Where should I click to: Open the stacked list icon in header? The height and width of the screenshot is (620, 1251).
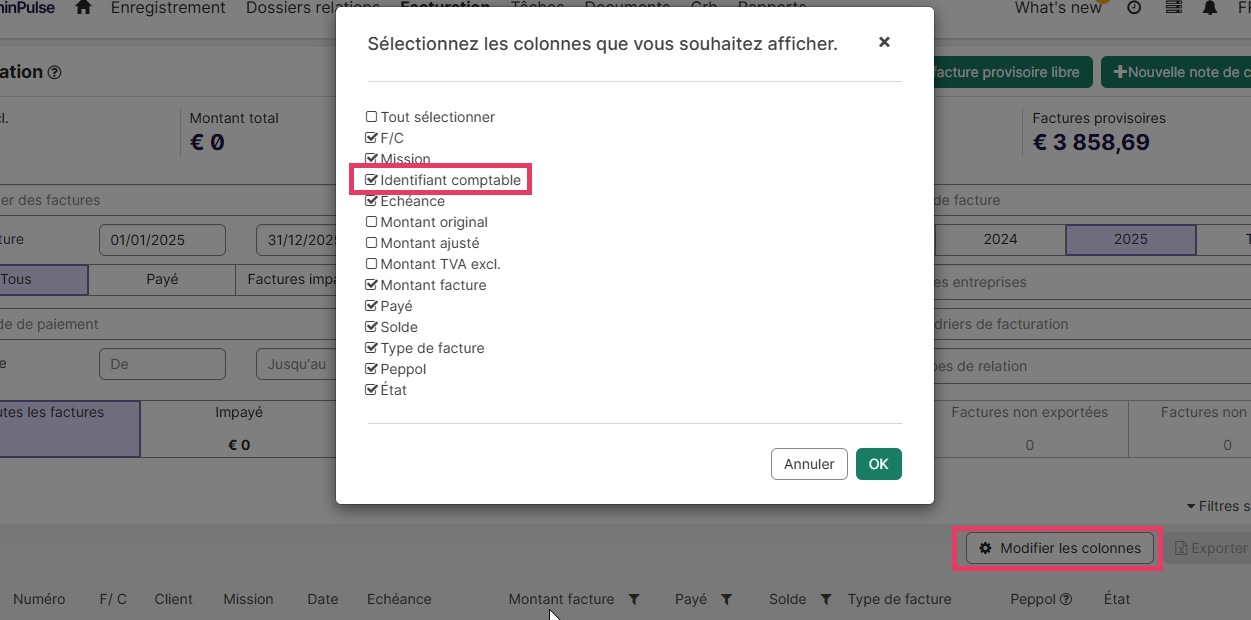click(x=1173, y=8)
